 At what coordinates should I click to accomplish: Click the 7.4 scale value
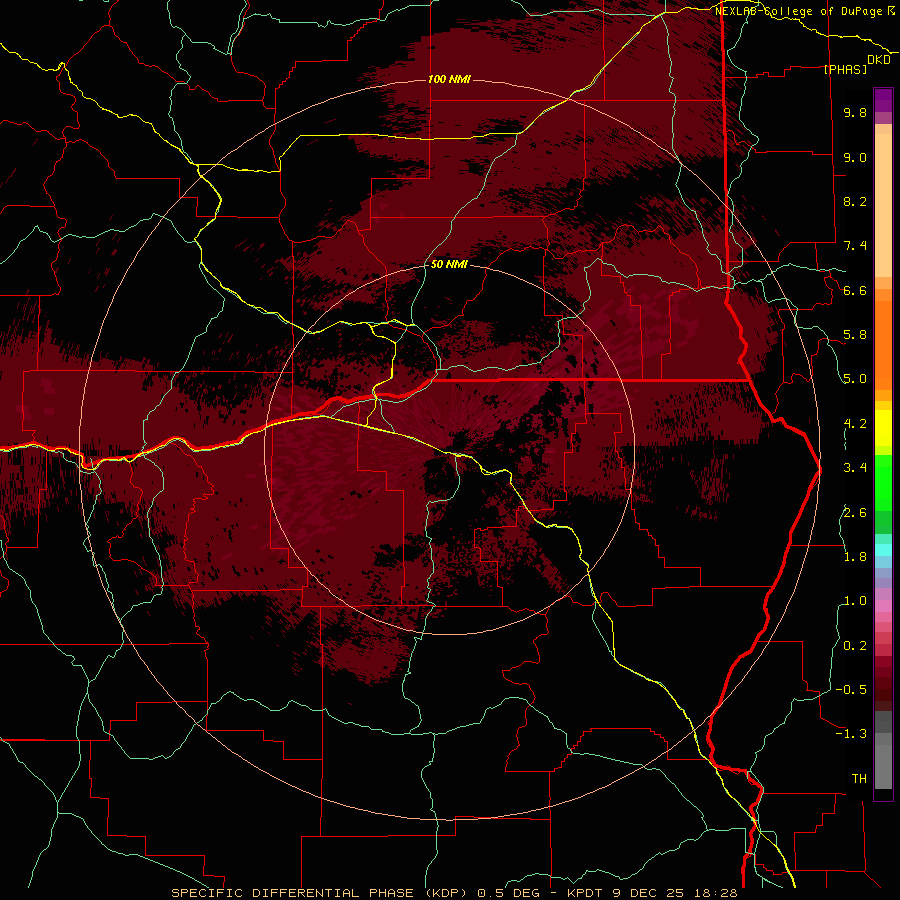click(x=855, y=246)
